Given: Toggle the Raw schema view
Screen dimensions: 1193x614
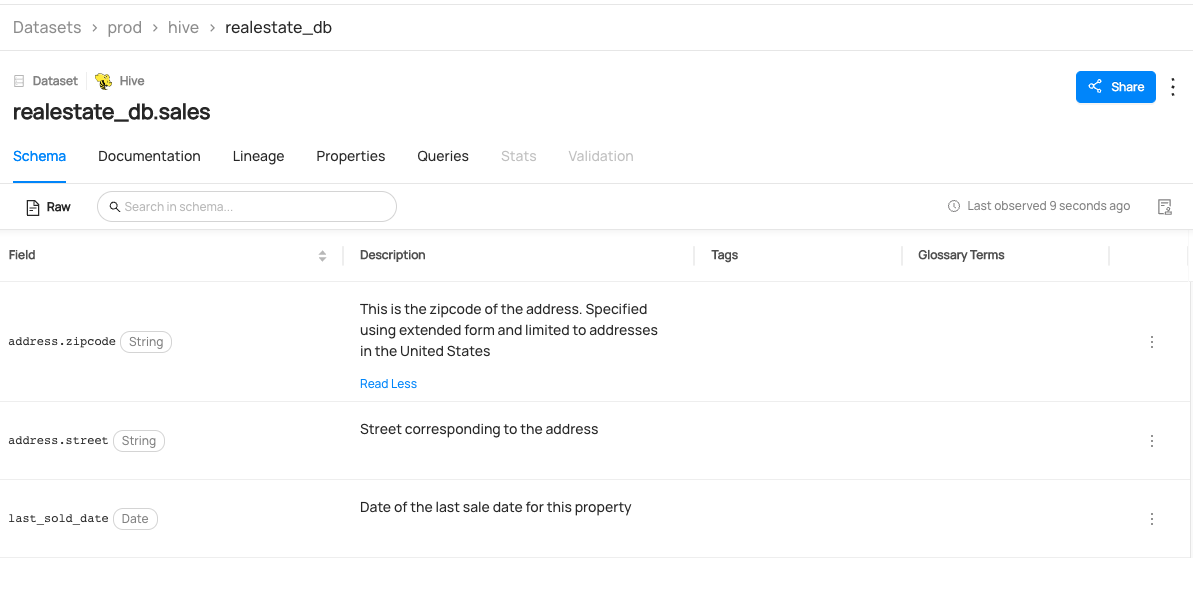Looking at the screenshot, I should (47, 206).
